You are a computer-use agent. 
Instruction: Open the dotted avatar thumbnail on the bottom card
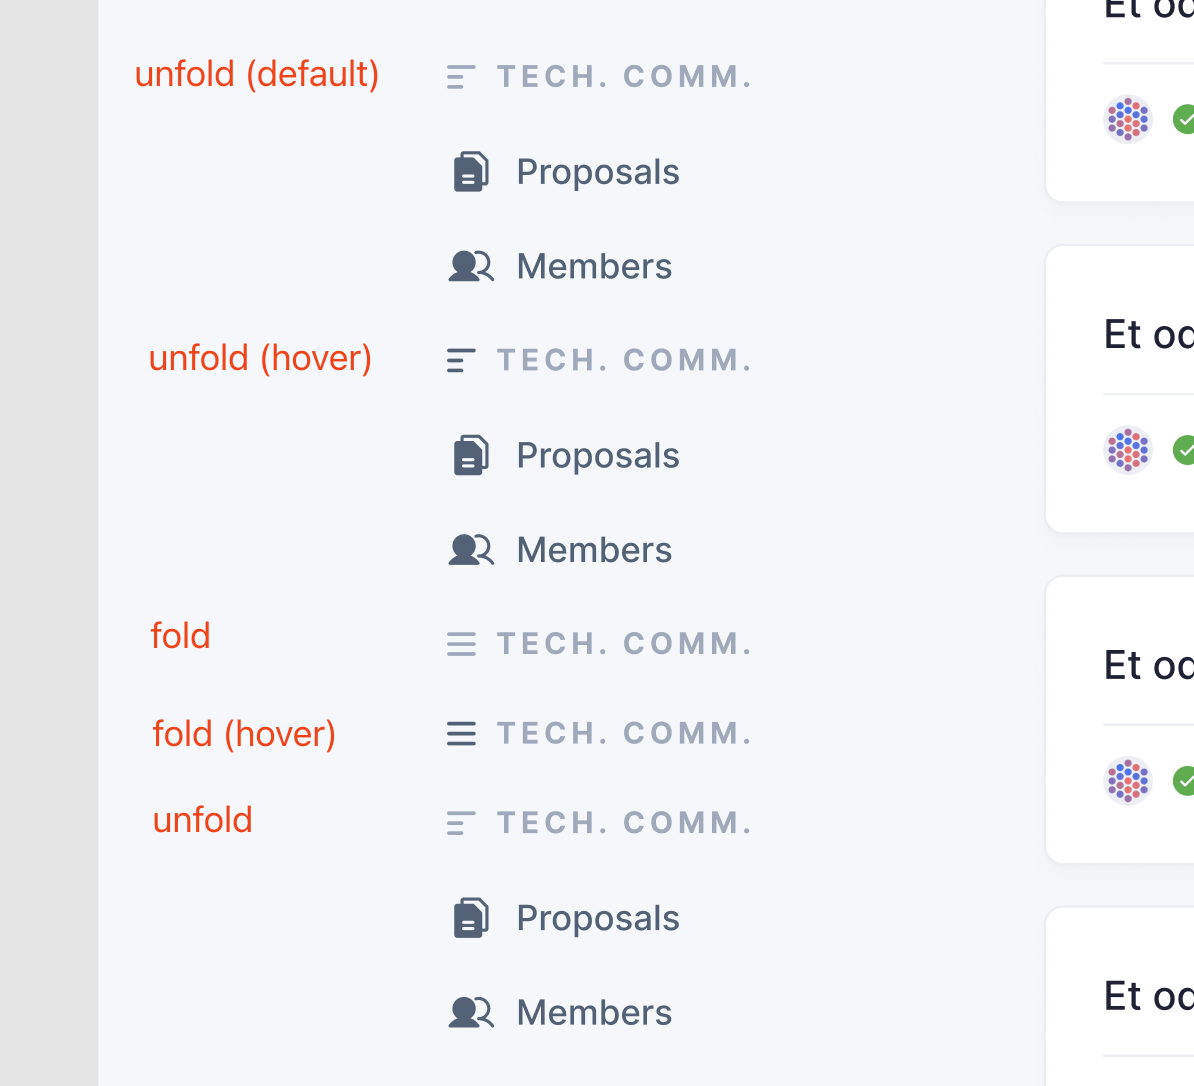point(1128,781)
